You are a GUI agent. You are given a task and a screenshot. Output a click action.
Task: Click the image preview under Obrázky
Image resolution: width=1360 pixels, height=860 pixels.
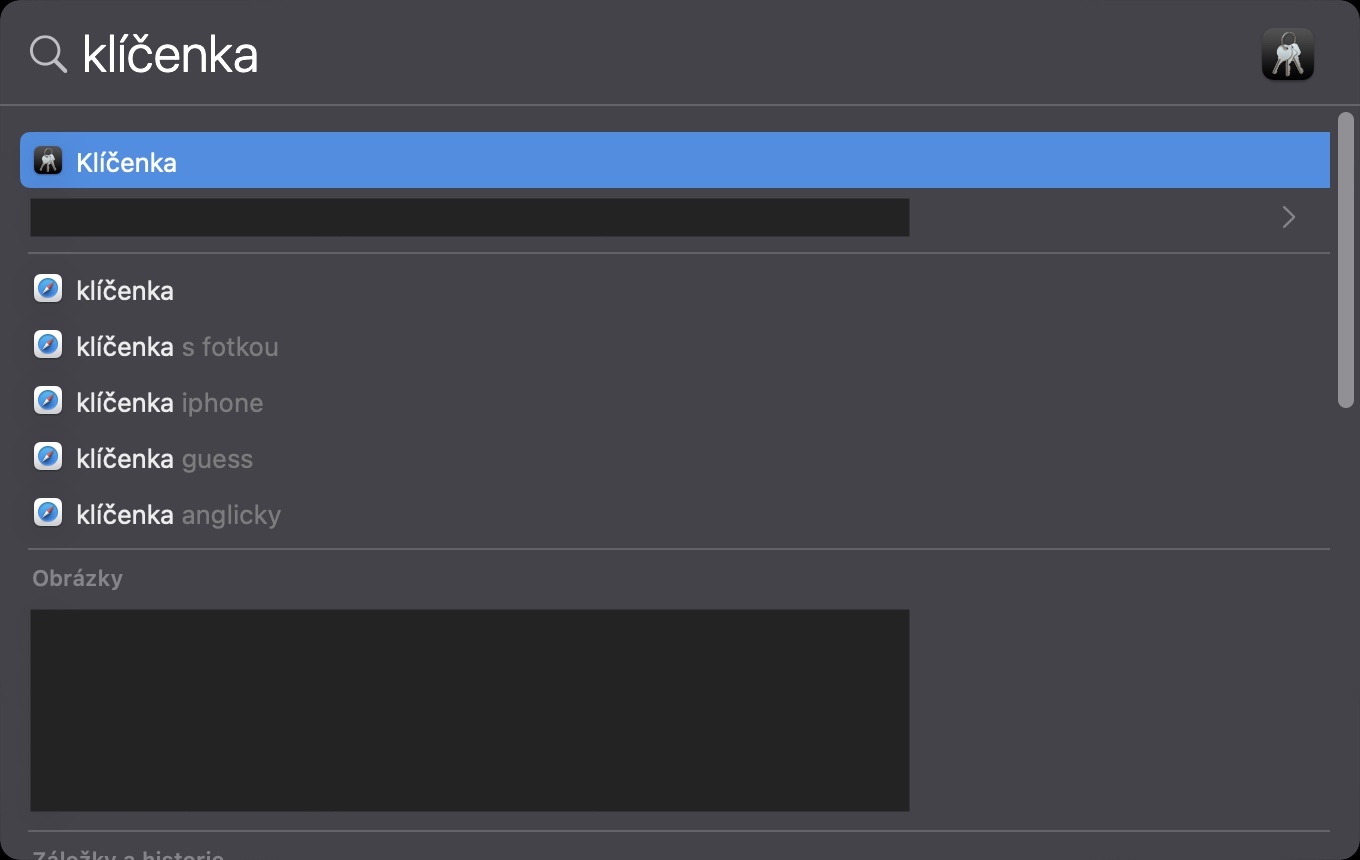click(x=469, y=710)
